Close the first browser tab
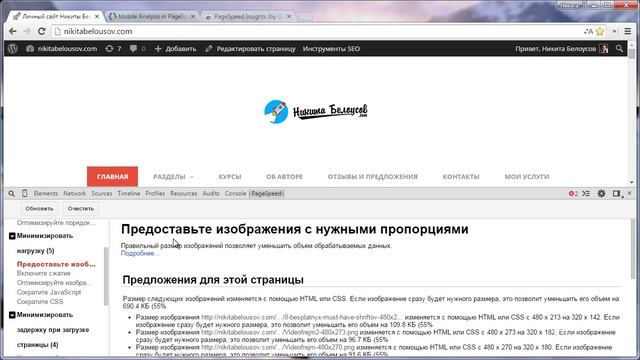Viewport: 640px width, 360px height. (x=97, y=17)
